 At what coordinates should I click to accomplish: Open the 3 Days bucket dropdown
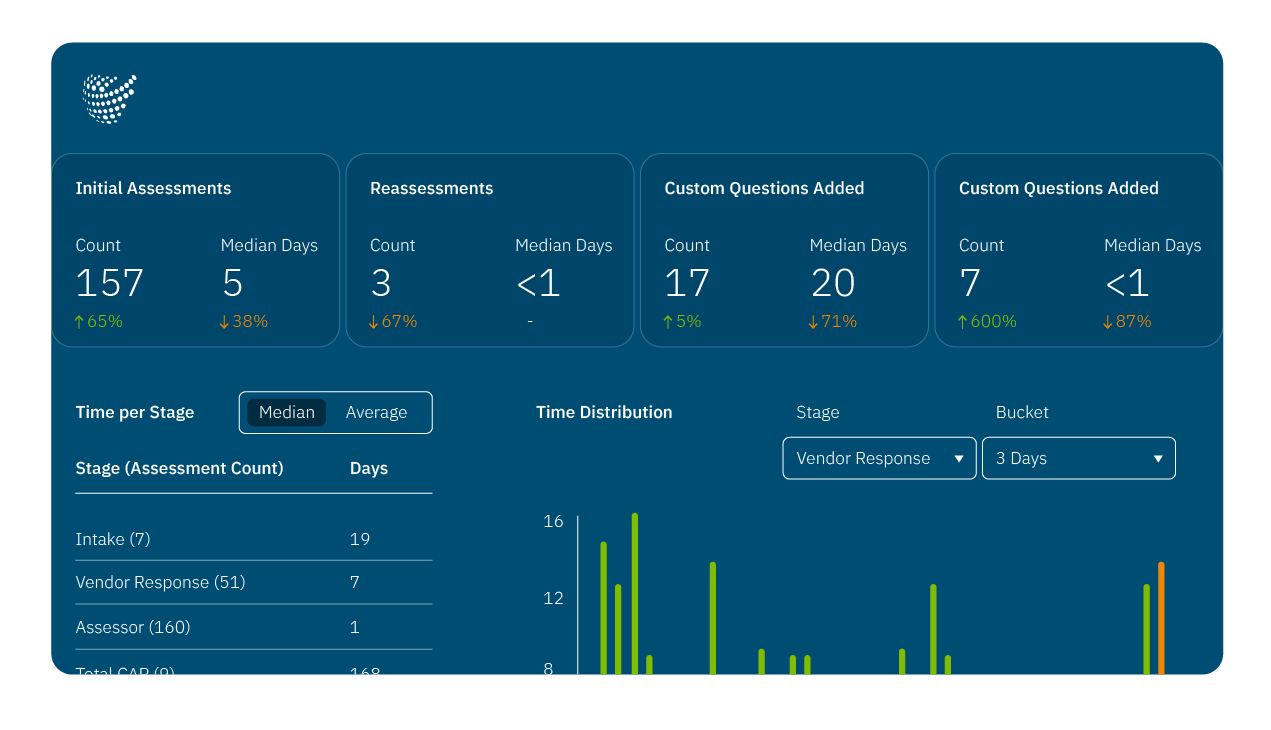[x=1078, y=458]
